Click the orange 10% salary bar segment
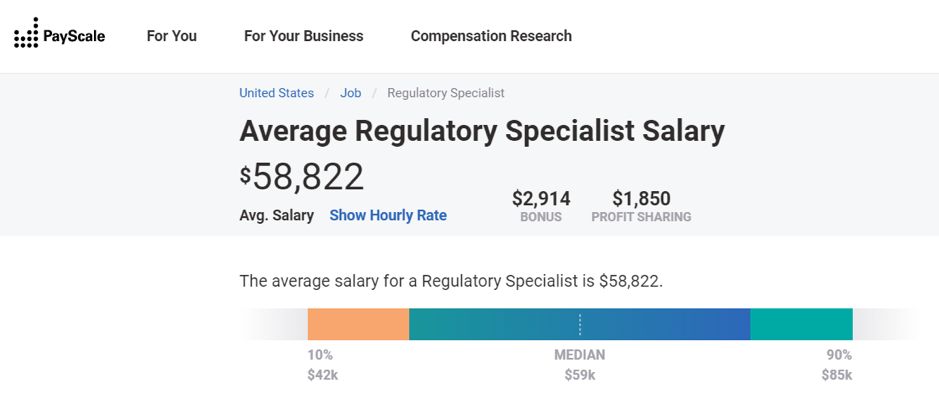Screen dimensions: 939x397 tap(358, 324)
